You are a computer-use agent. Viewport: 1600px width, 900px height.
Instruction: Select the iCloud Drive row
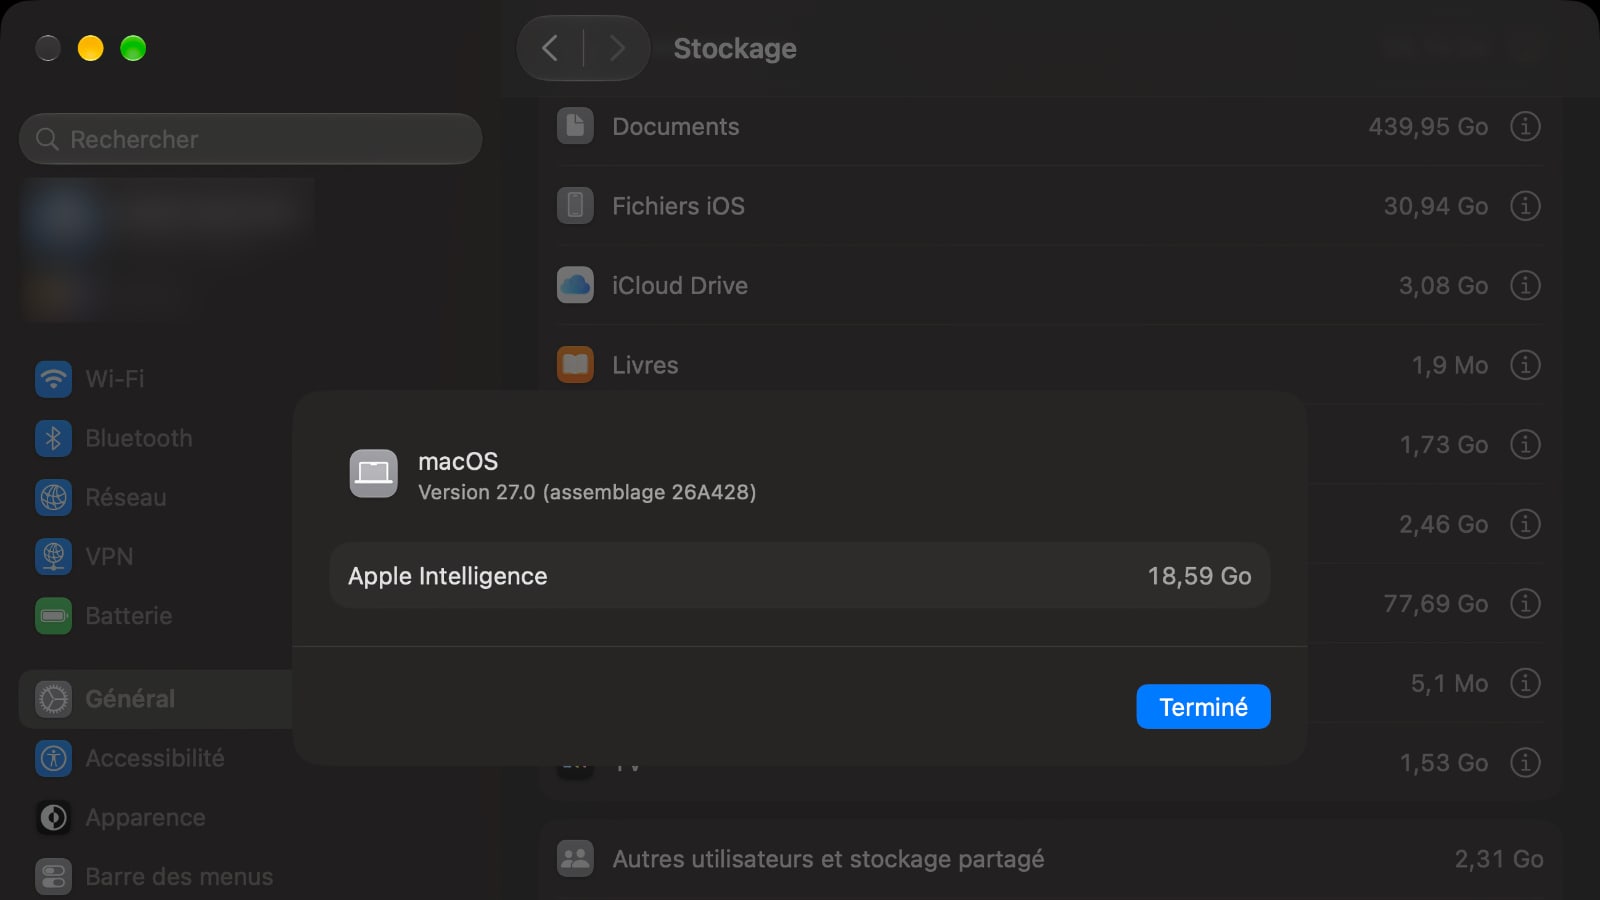(x=1050, y=285)
